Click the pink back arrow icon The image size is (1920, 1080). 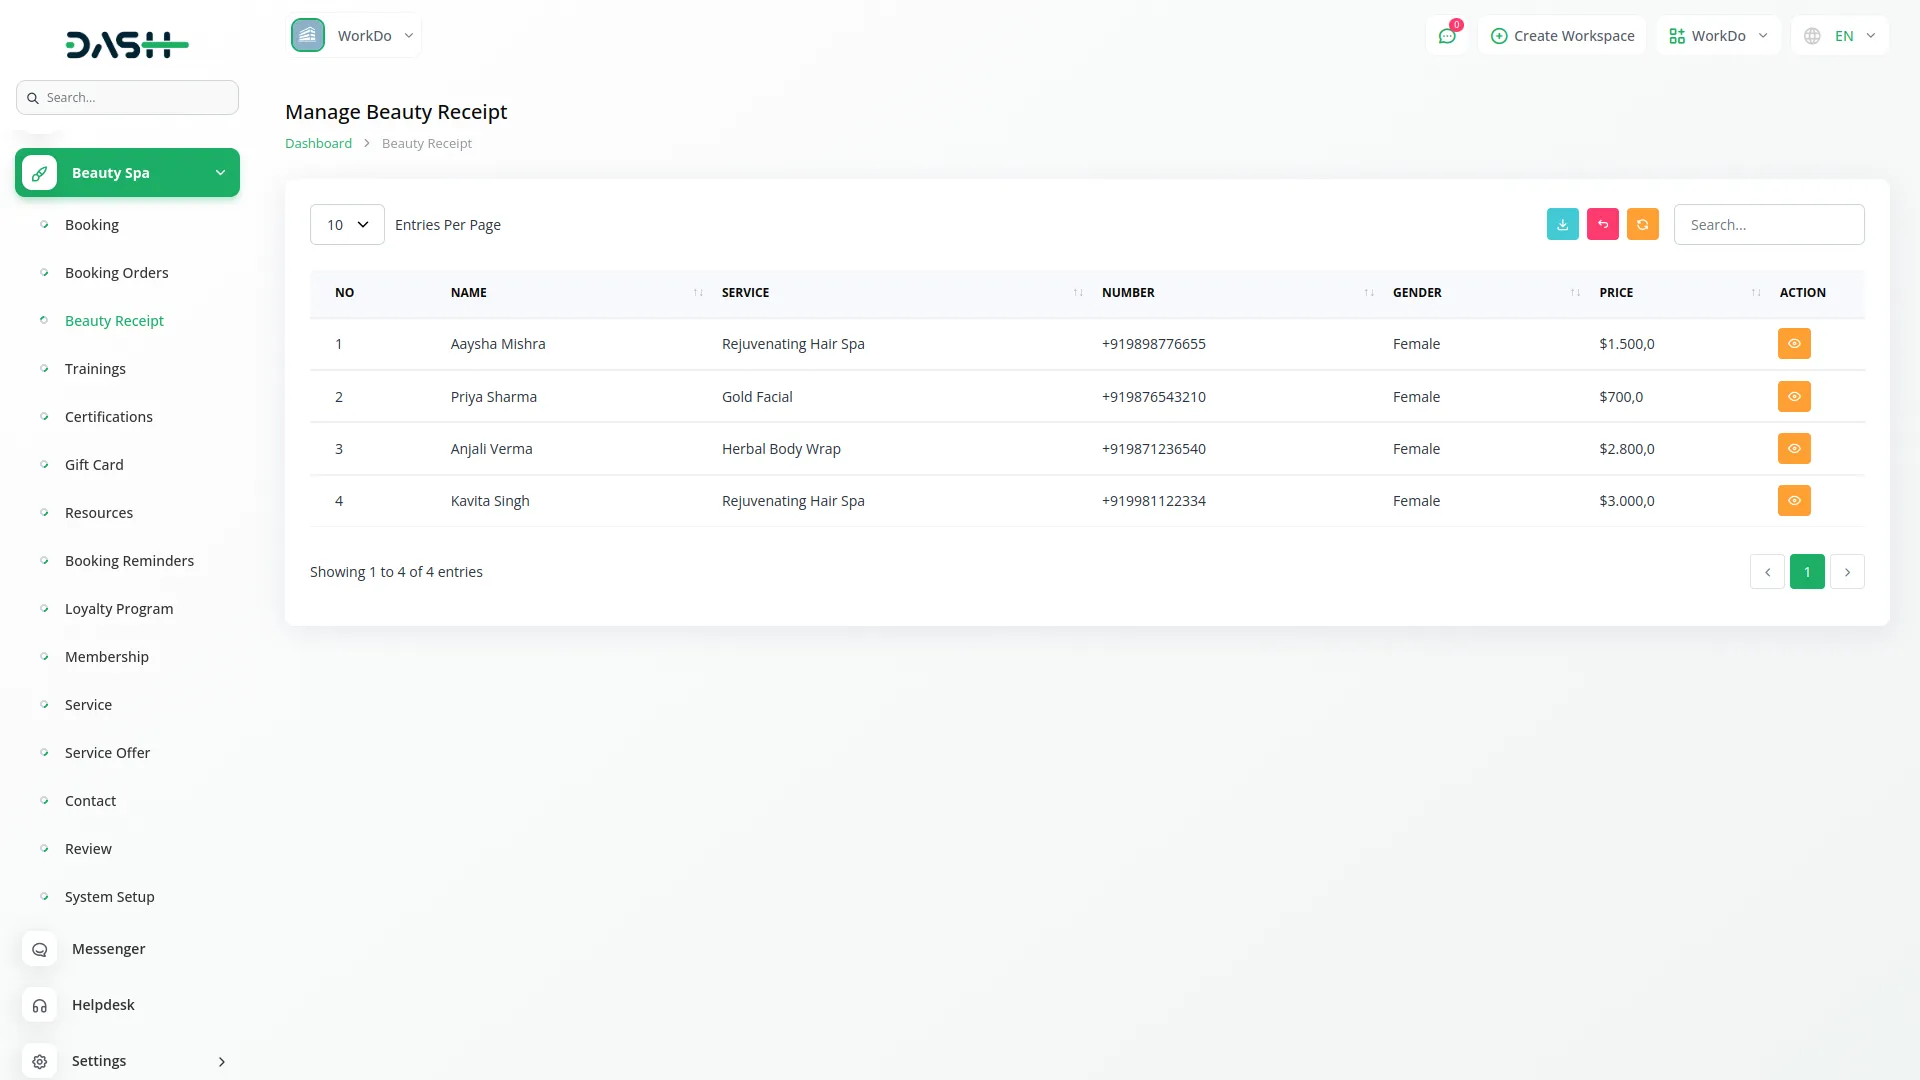(1602, 224)
